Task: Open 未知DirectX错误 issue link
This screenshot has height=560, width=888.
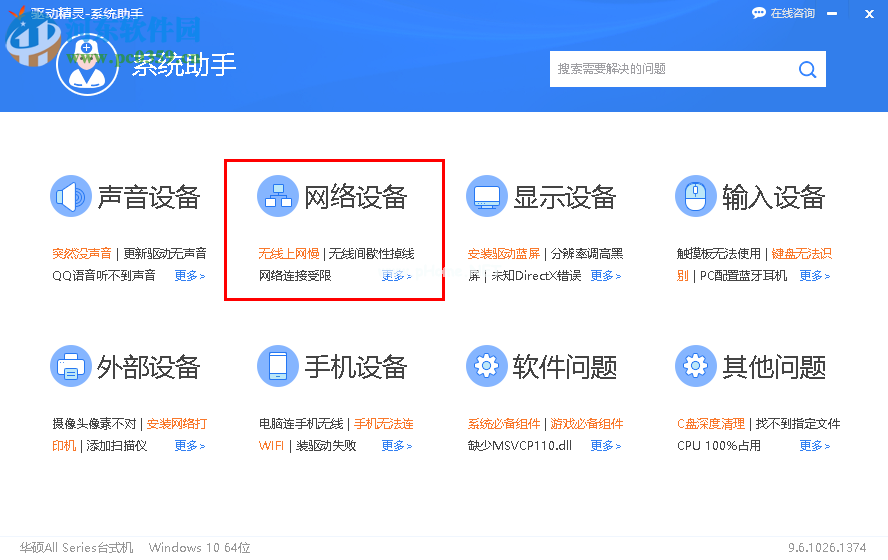Action: click(536, 276)
